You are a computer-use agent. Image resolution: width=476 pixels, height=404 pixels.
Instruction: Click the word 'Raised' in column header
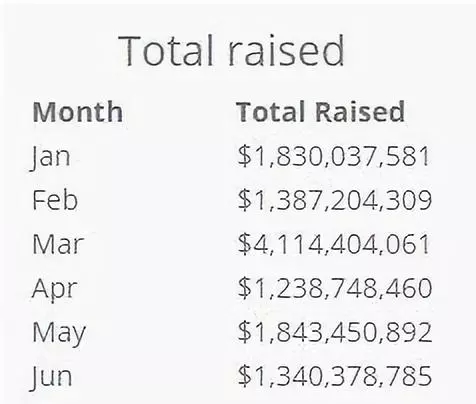[x=360, y=111]
